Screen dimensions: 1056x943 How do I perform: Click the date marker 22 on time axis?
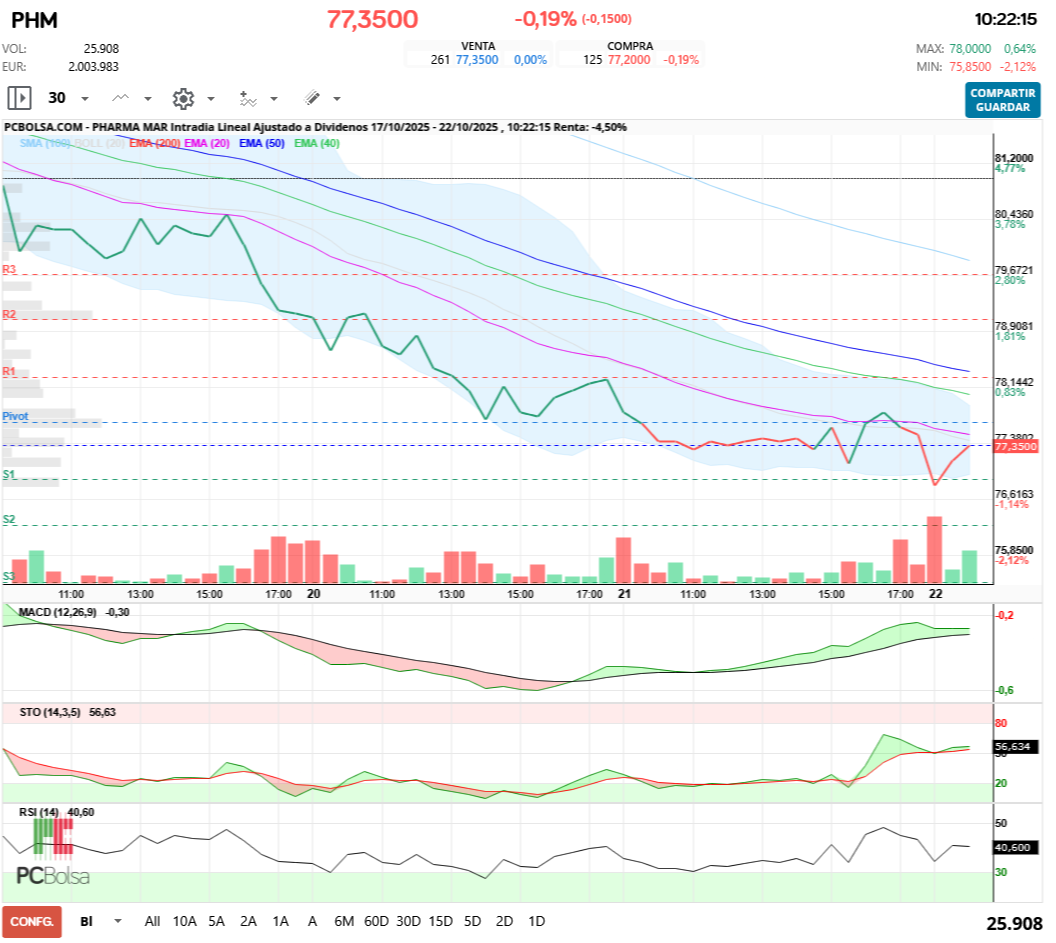click(x=935, y=594)
